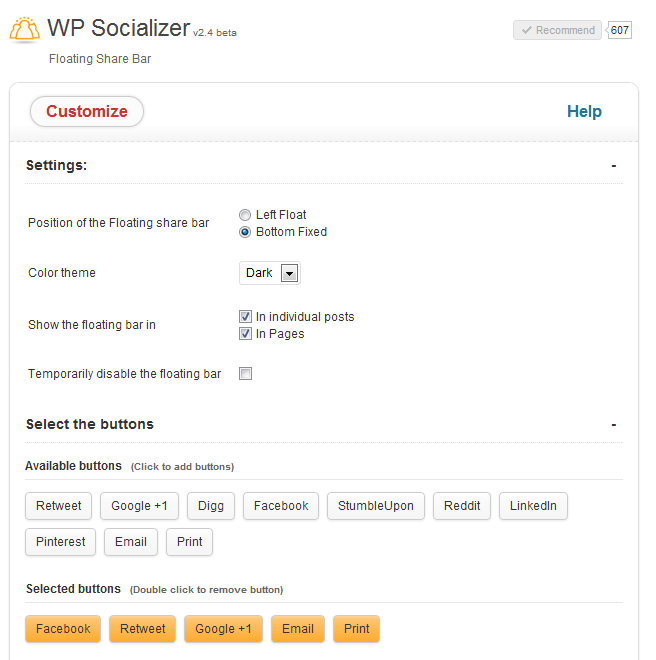Collapse the Select the buttons section
The image size is (656, 660).
(x=614, y=424)
